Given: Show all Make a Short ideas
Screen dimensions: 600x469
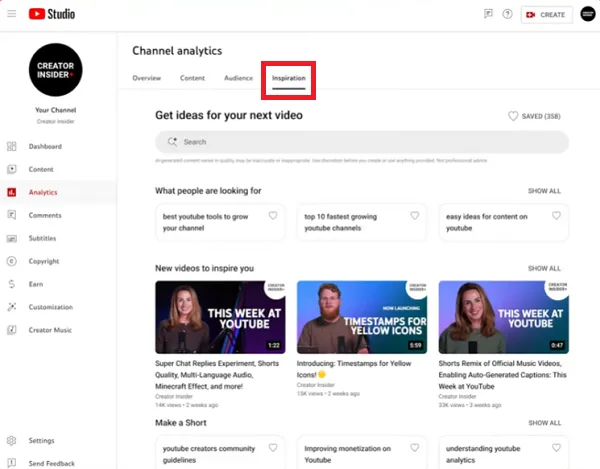Looking at the screenshot, I should coord(544,423).
